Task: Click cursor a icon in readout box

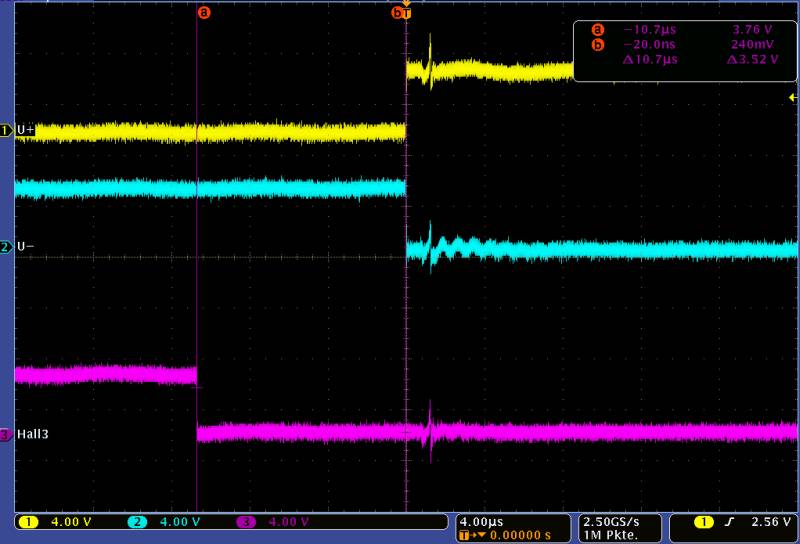Action: coord(597,30)
